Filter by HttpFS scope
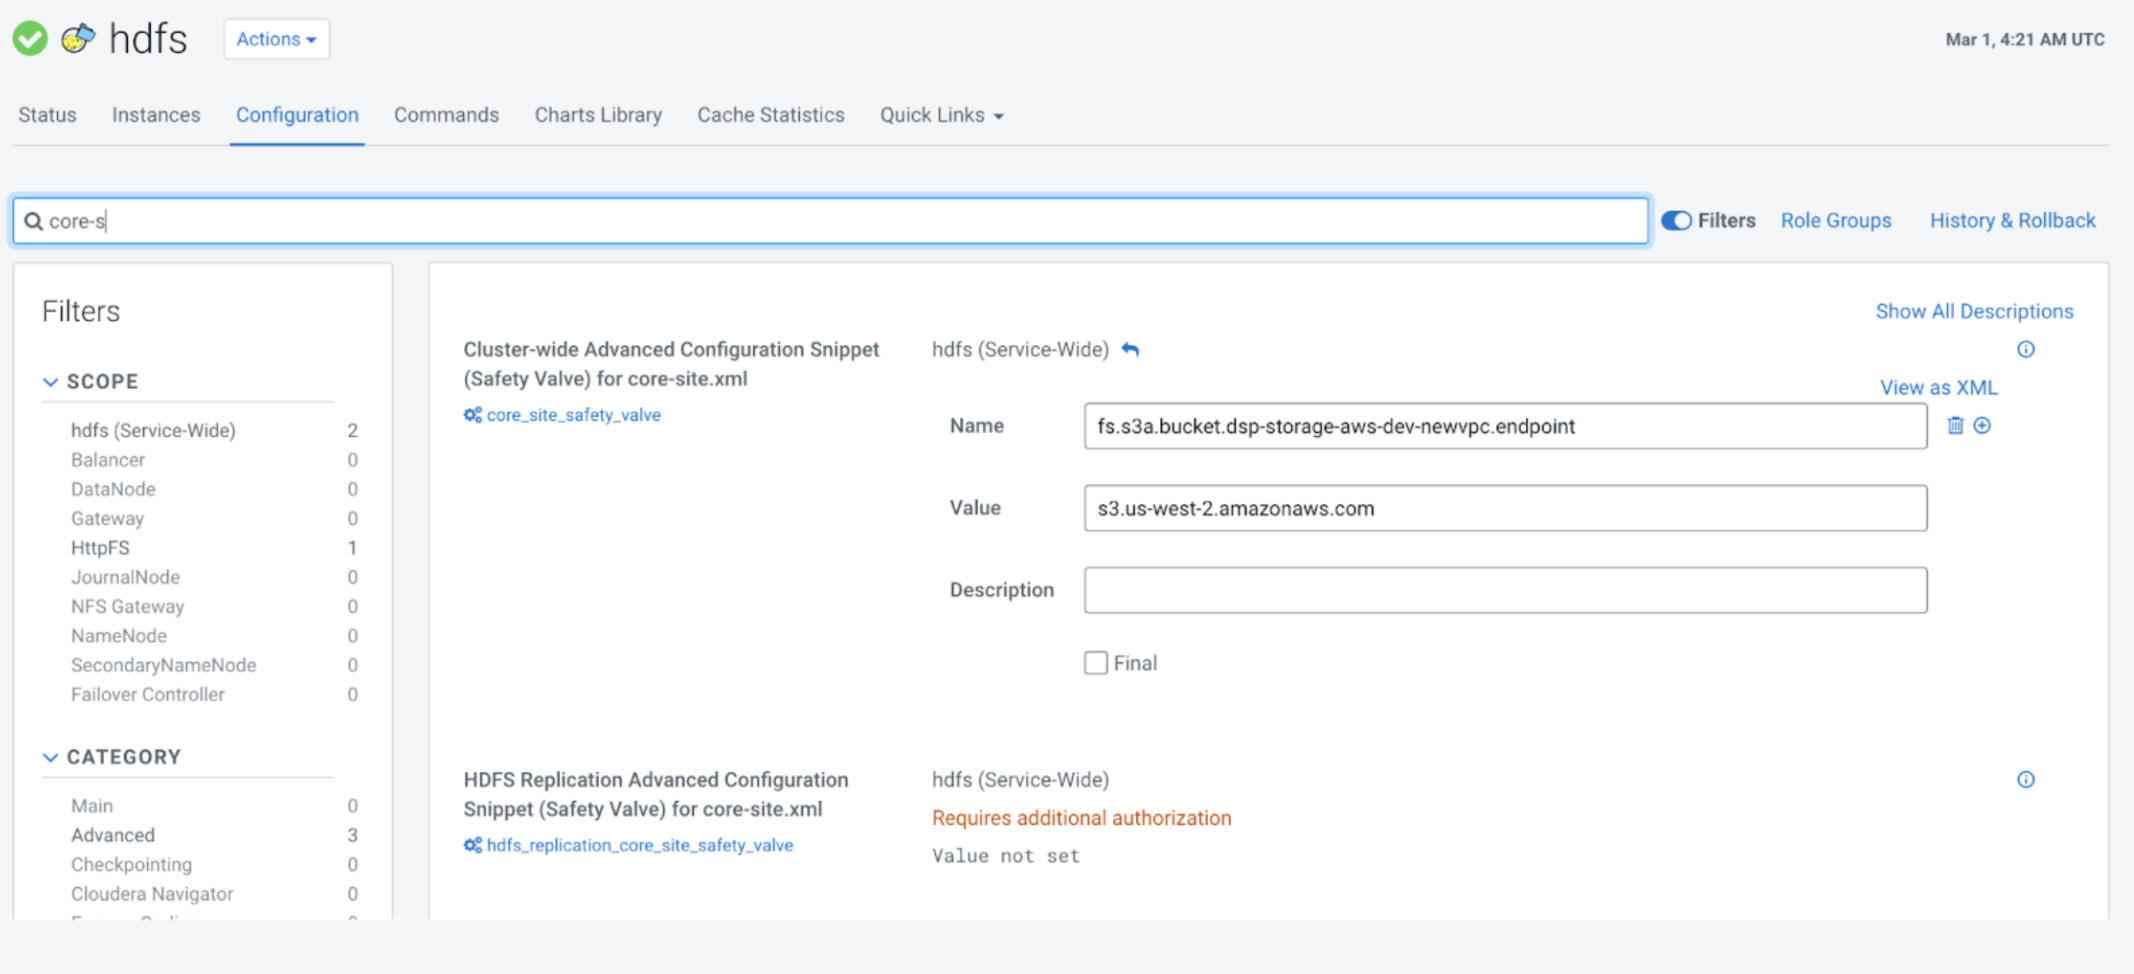Viewport: 2134px width, 974px height. pos(100,548)
